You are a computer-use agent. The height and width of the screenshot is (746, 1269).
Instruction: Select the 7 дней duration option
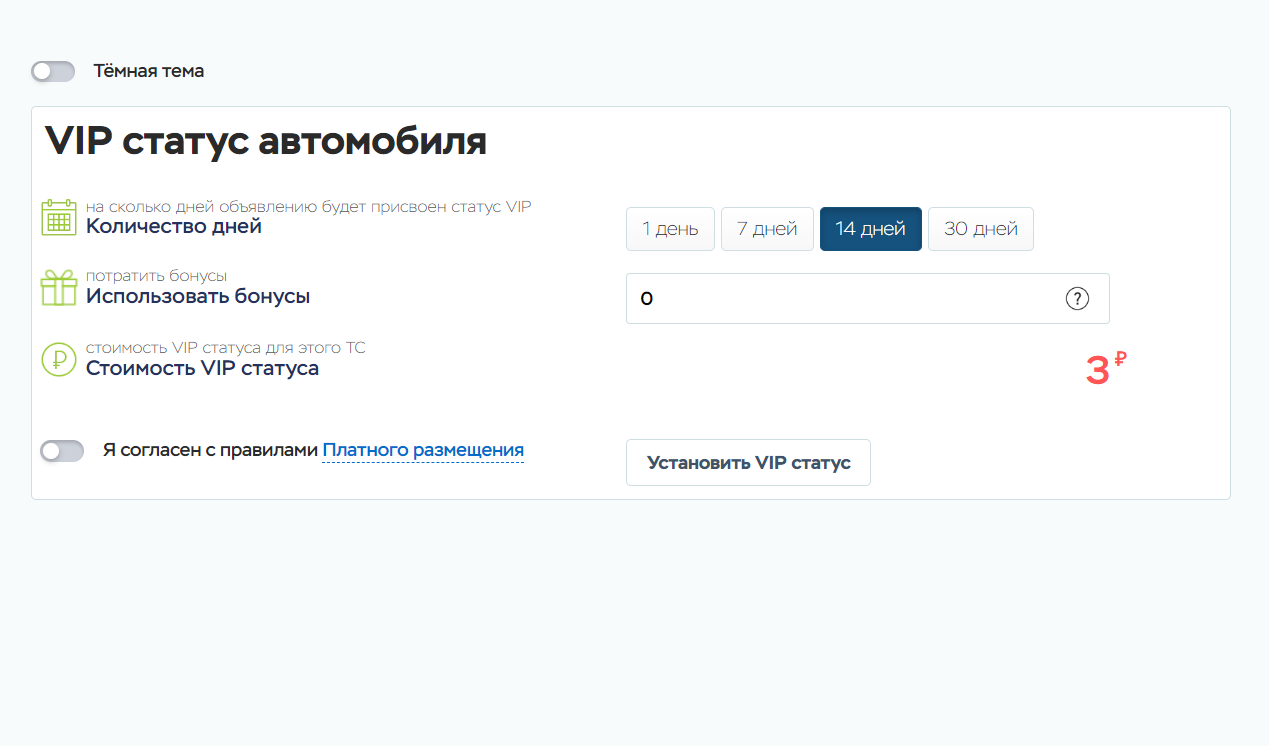[x=767, y=229]
